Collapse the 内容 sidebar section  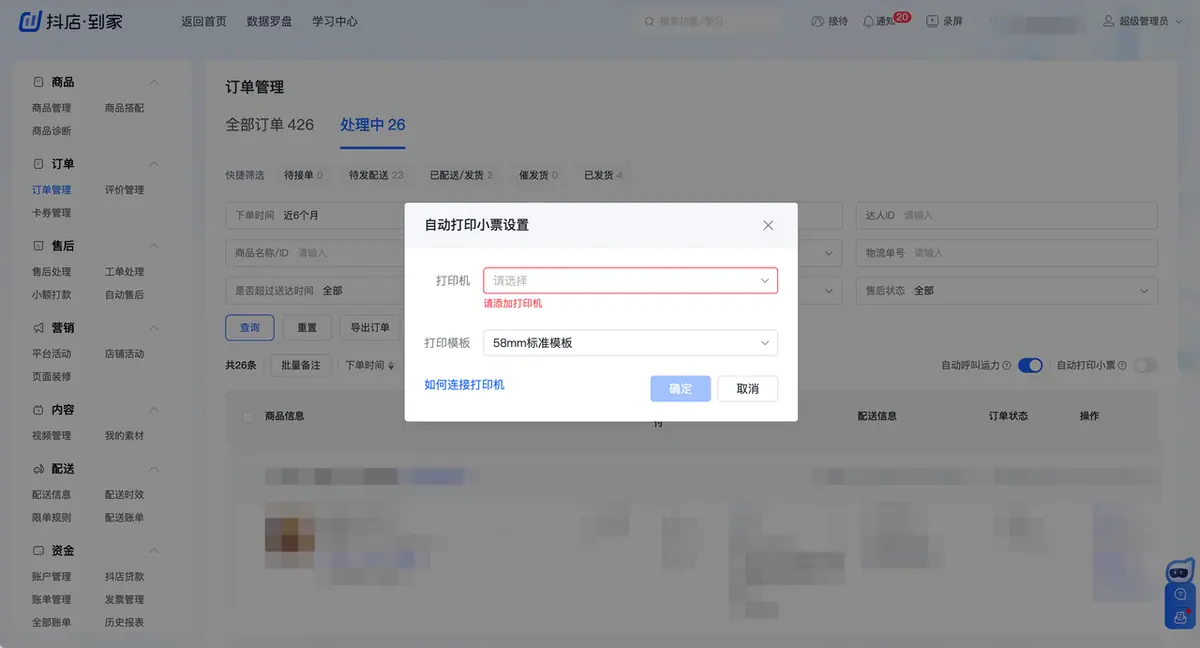pos(154,410)
